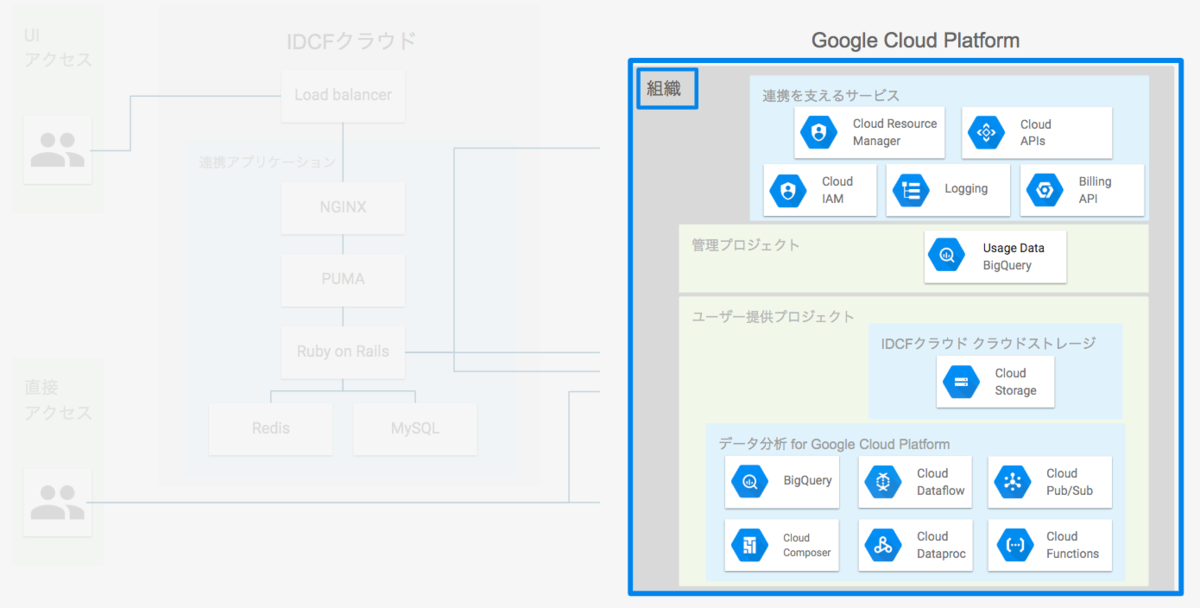Click the UI アクセス users icon
This screenshot has height=608, width=1200.
57,150
